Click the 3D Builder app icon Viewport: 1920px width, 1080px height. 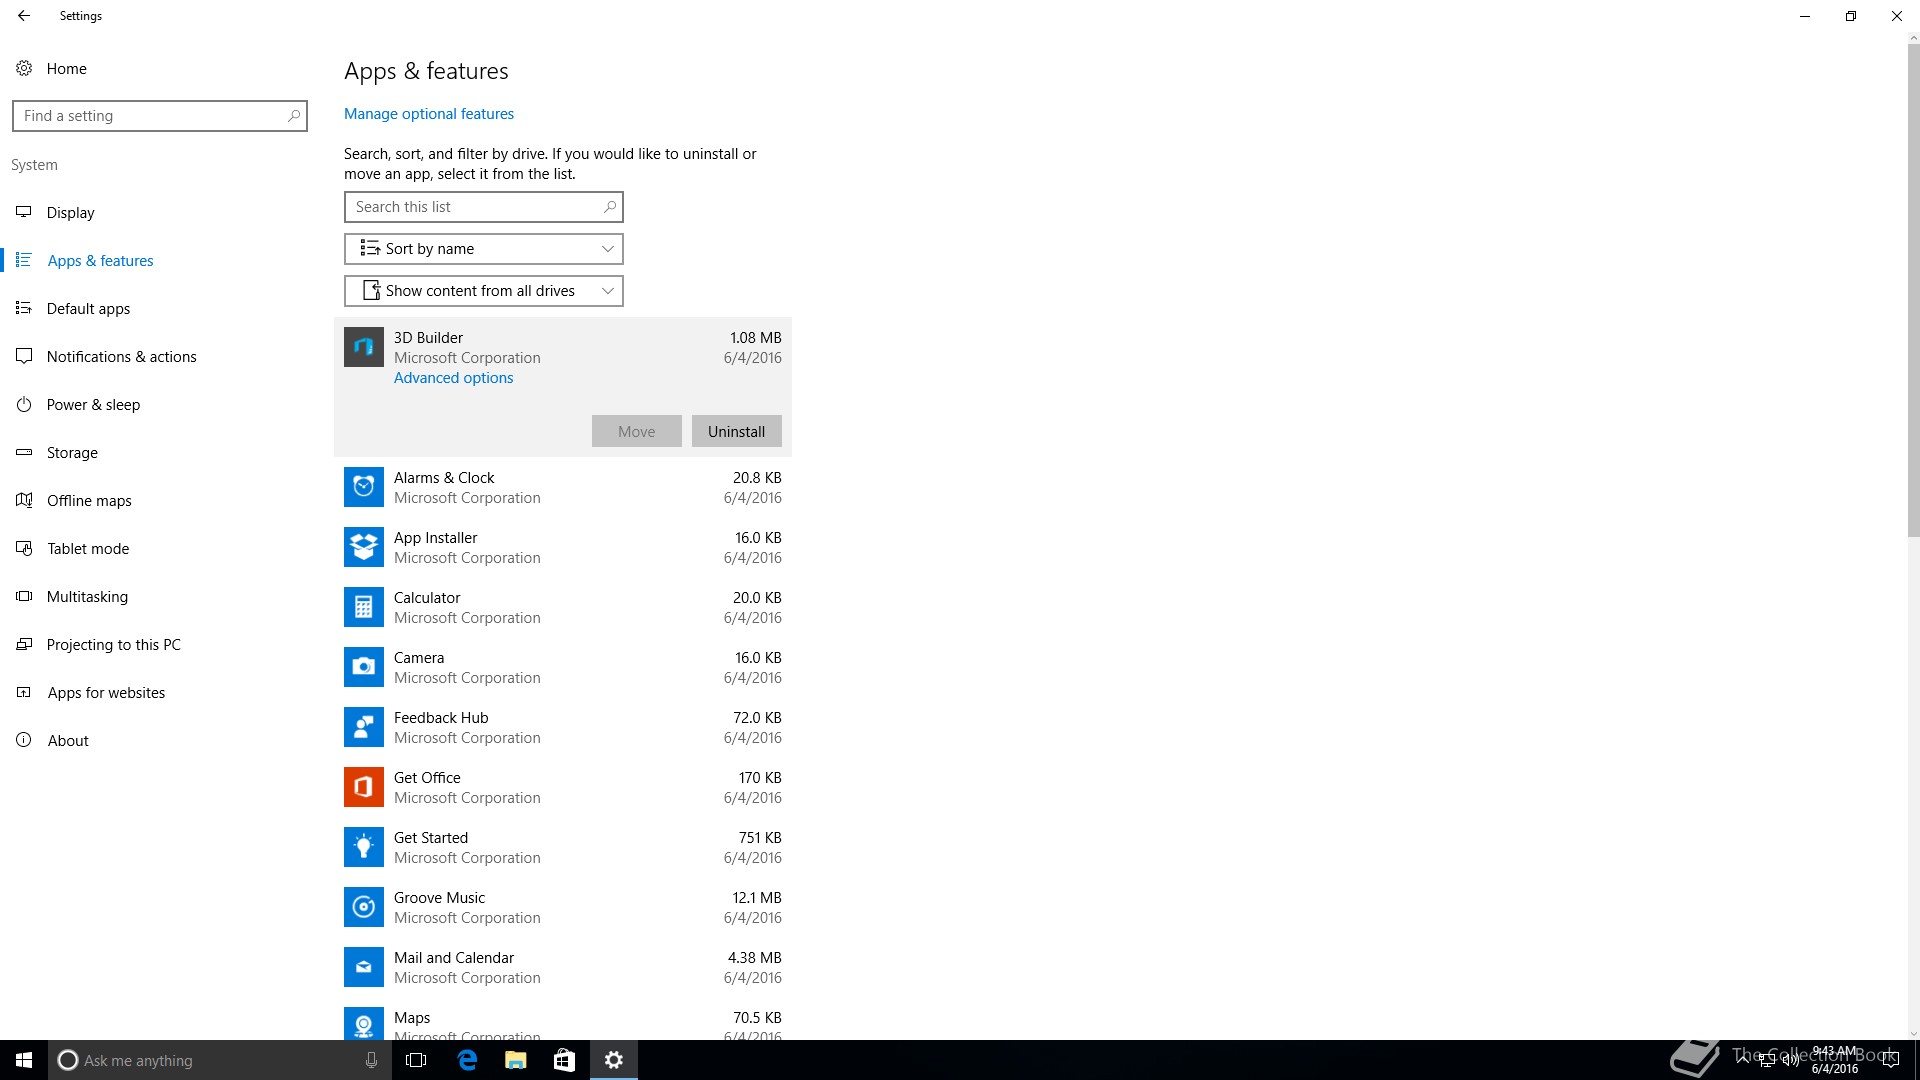(363, 347)
